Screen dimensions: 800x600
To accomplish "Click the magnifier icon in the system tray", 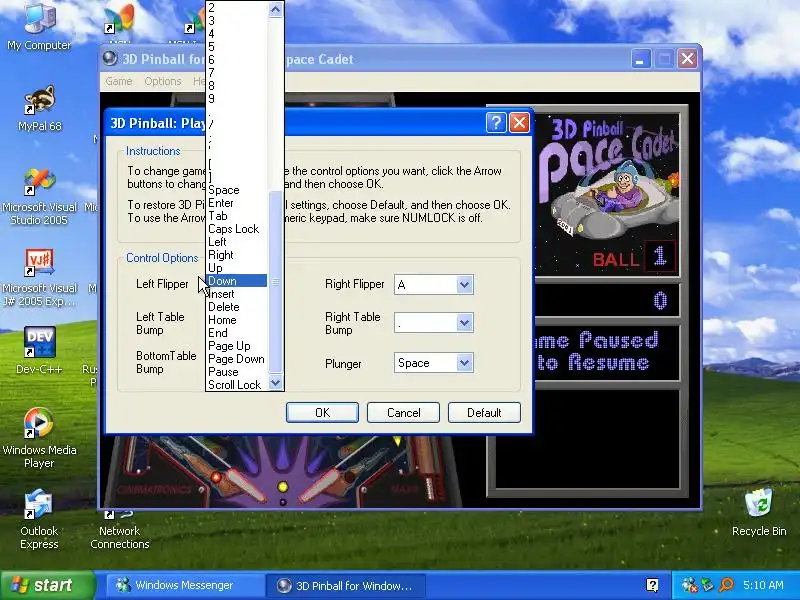I will click(x=726, y=585).
